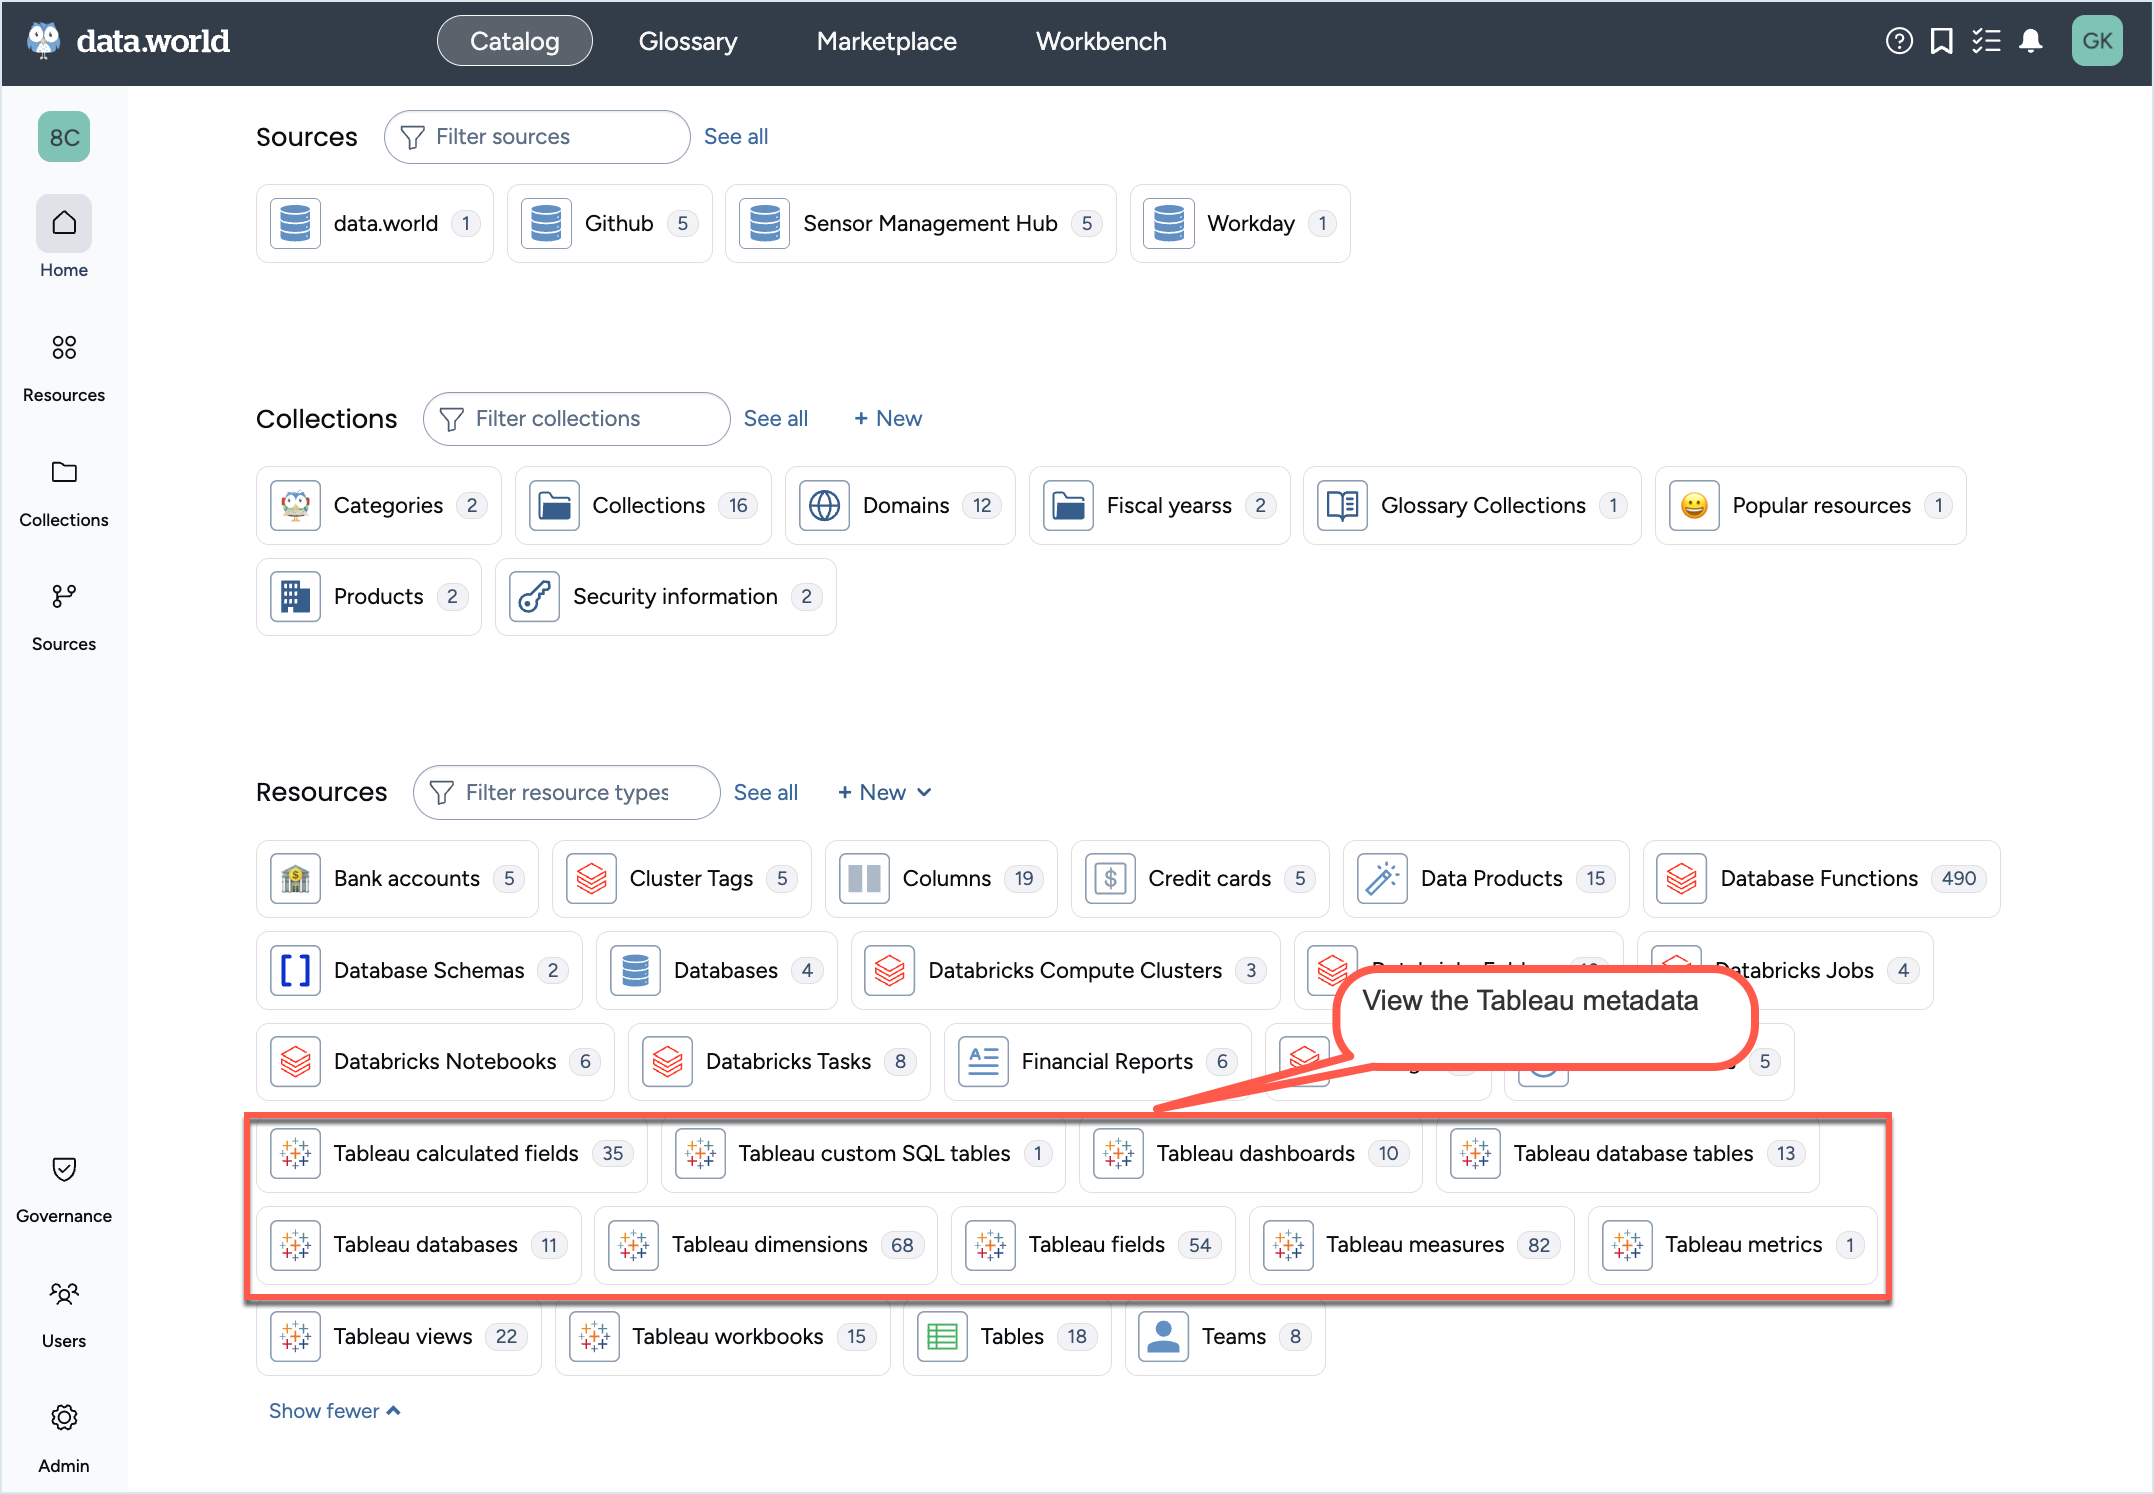This screenshot has width=2154, height=1494.
Task: Open Resources from the left sidebar
Action: pos(63,362)
